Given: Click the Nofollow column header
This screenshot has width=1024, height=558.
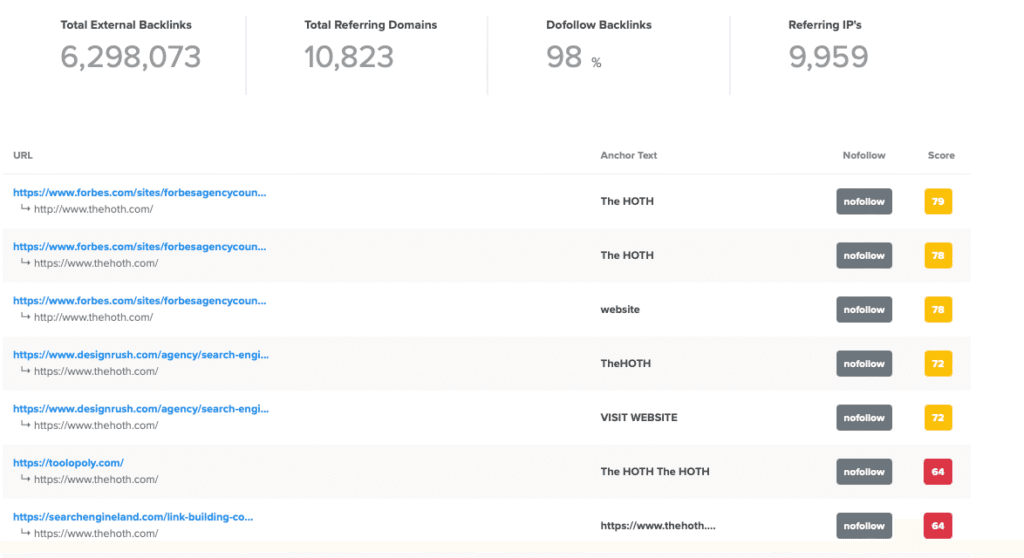Looking at the screenshot, I should 863,155.
